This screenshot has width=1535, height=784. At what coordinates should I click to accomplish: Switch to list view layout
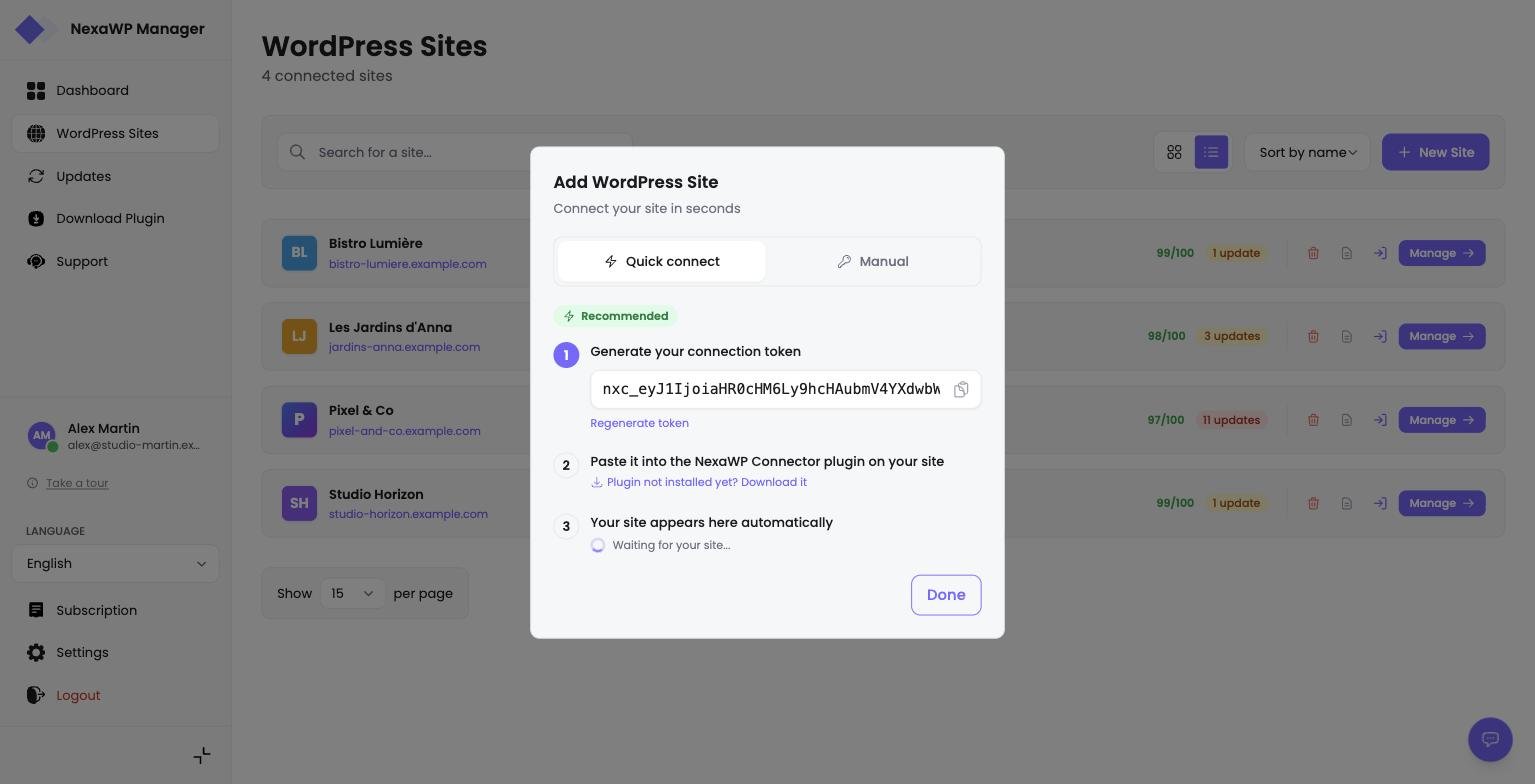coord(1211,152)
